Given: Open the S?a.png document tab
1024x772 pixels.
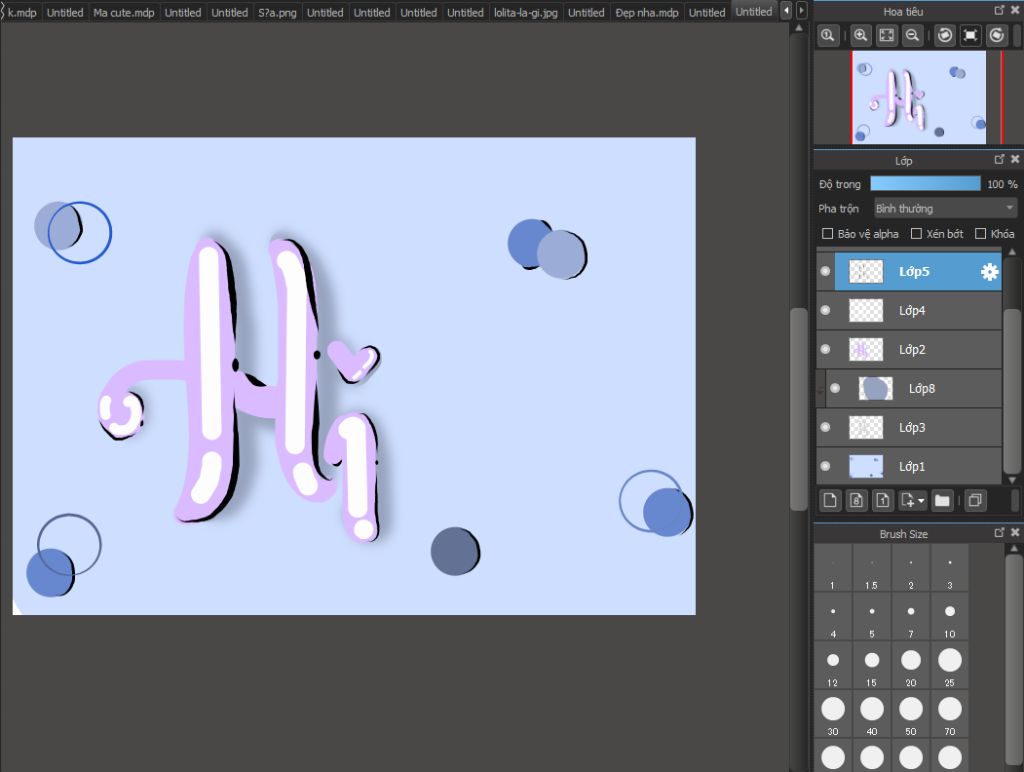Looking at the screenshot, I should pos(277,12).
